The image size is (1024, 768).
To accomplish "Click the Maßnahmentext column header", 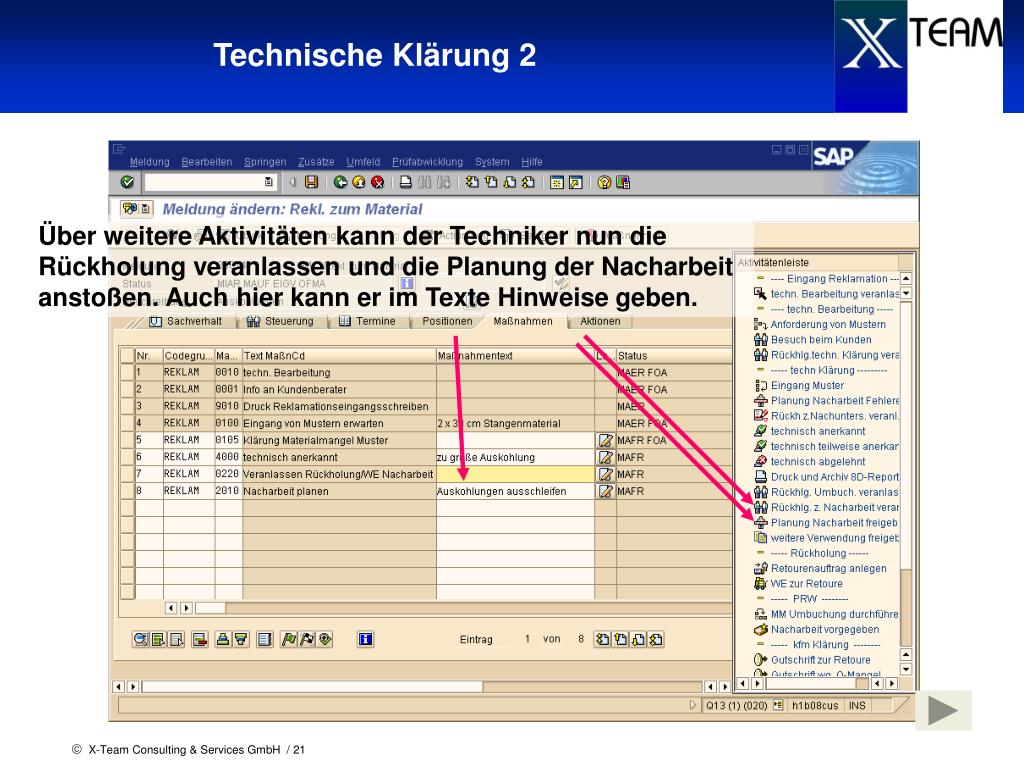I will (515, 356).
